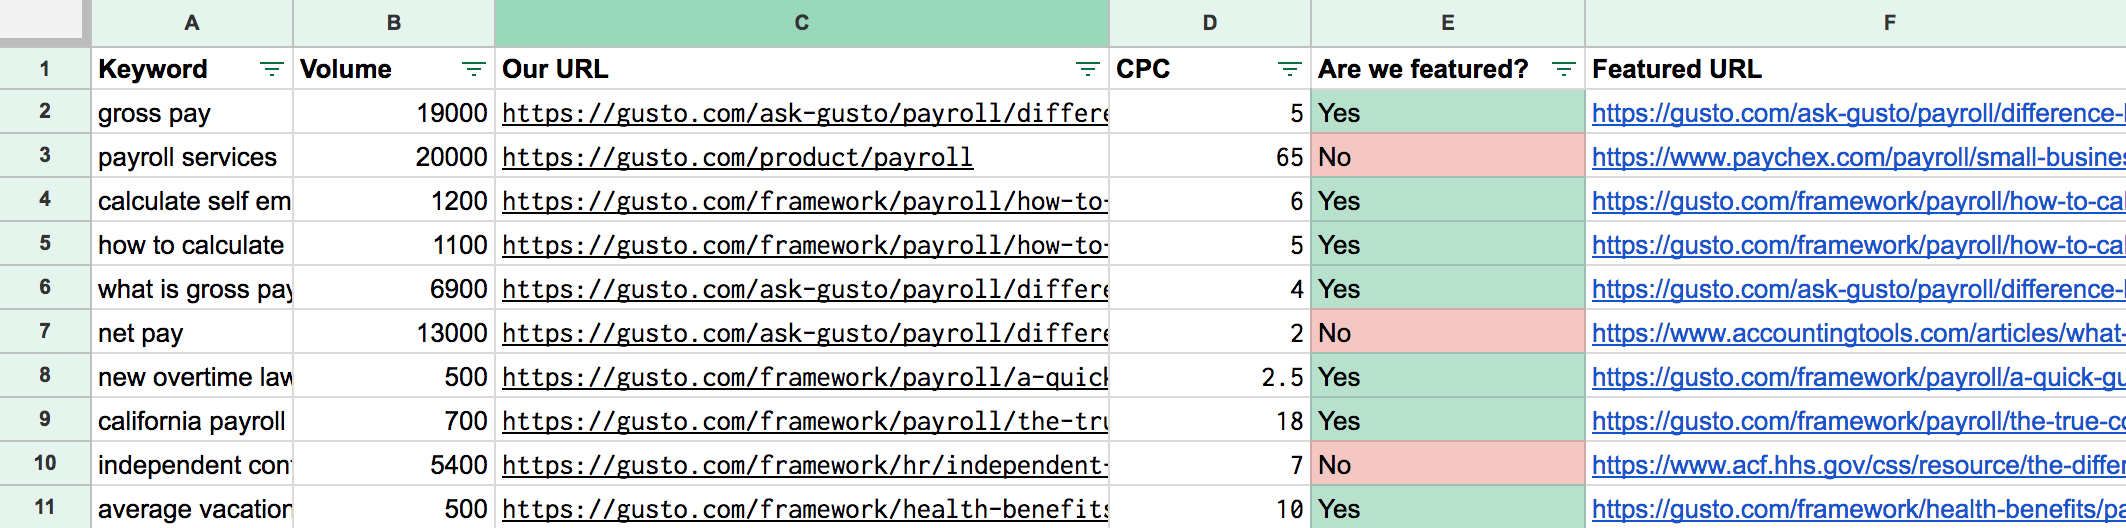The image size is (2126, 528).
Task: Open the acf.hhs.gov featured URL link
Action: [1858, 465]
